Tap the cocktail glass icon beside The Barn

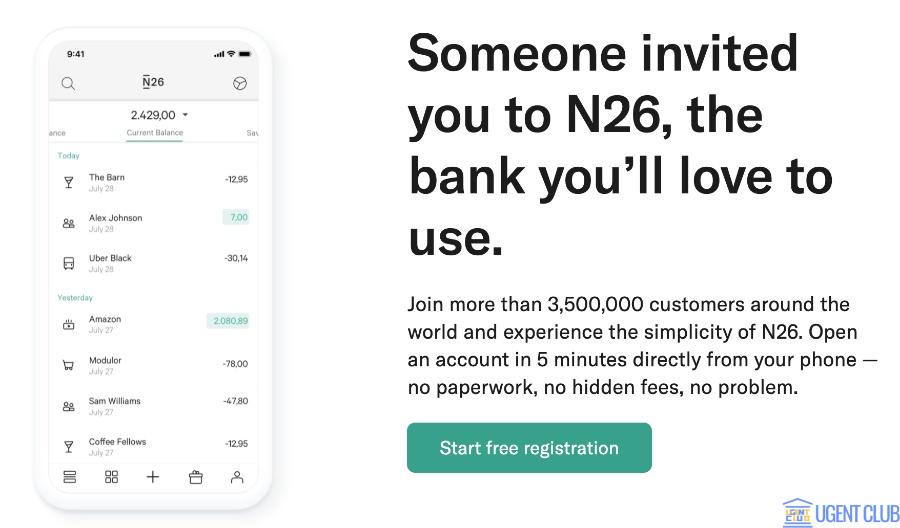[x=69, y=182]
